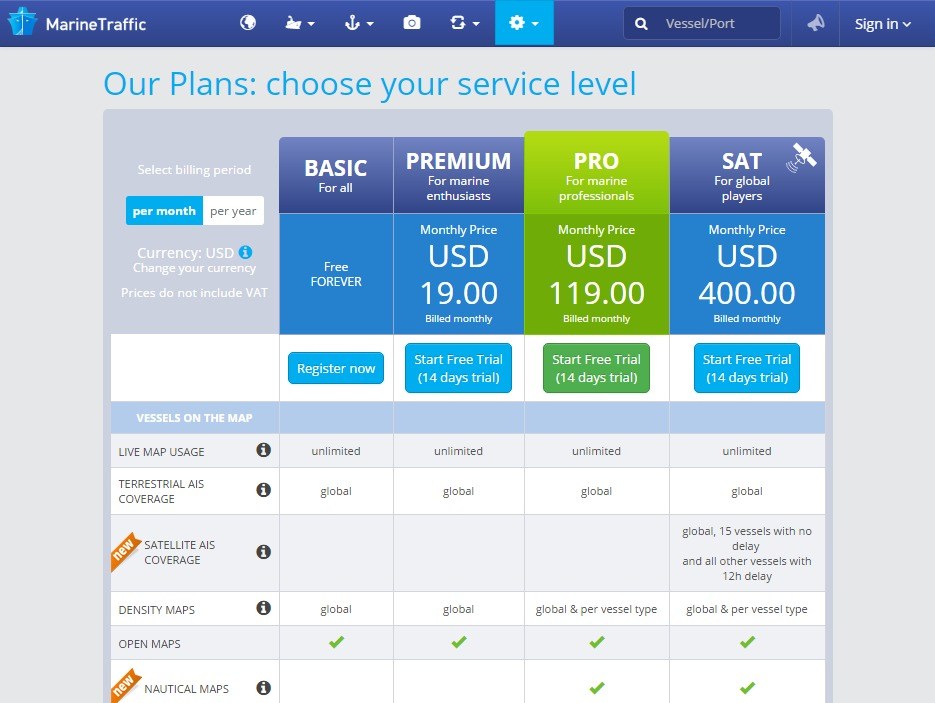This screenshot has height=703, width=935.
Task: Expand the anchor ports dropdown menu
Action: [359, 23]
